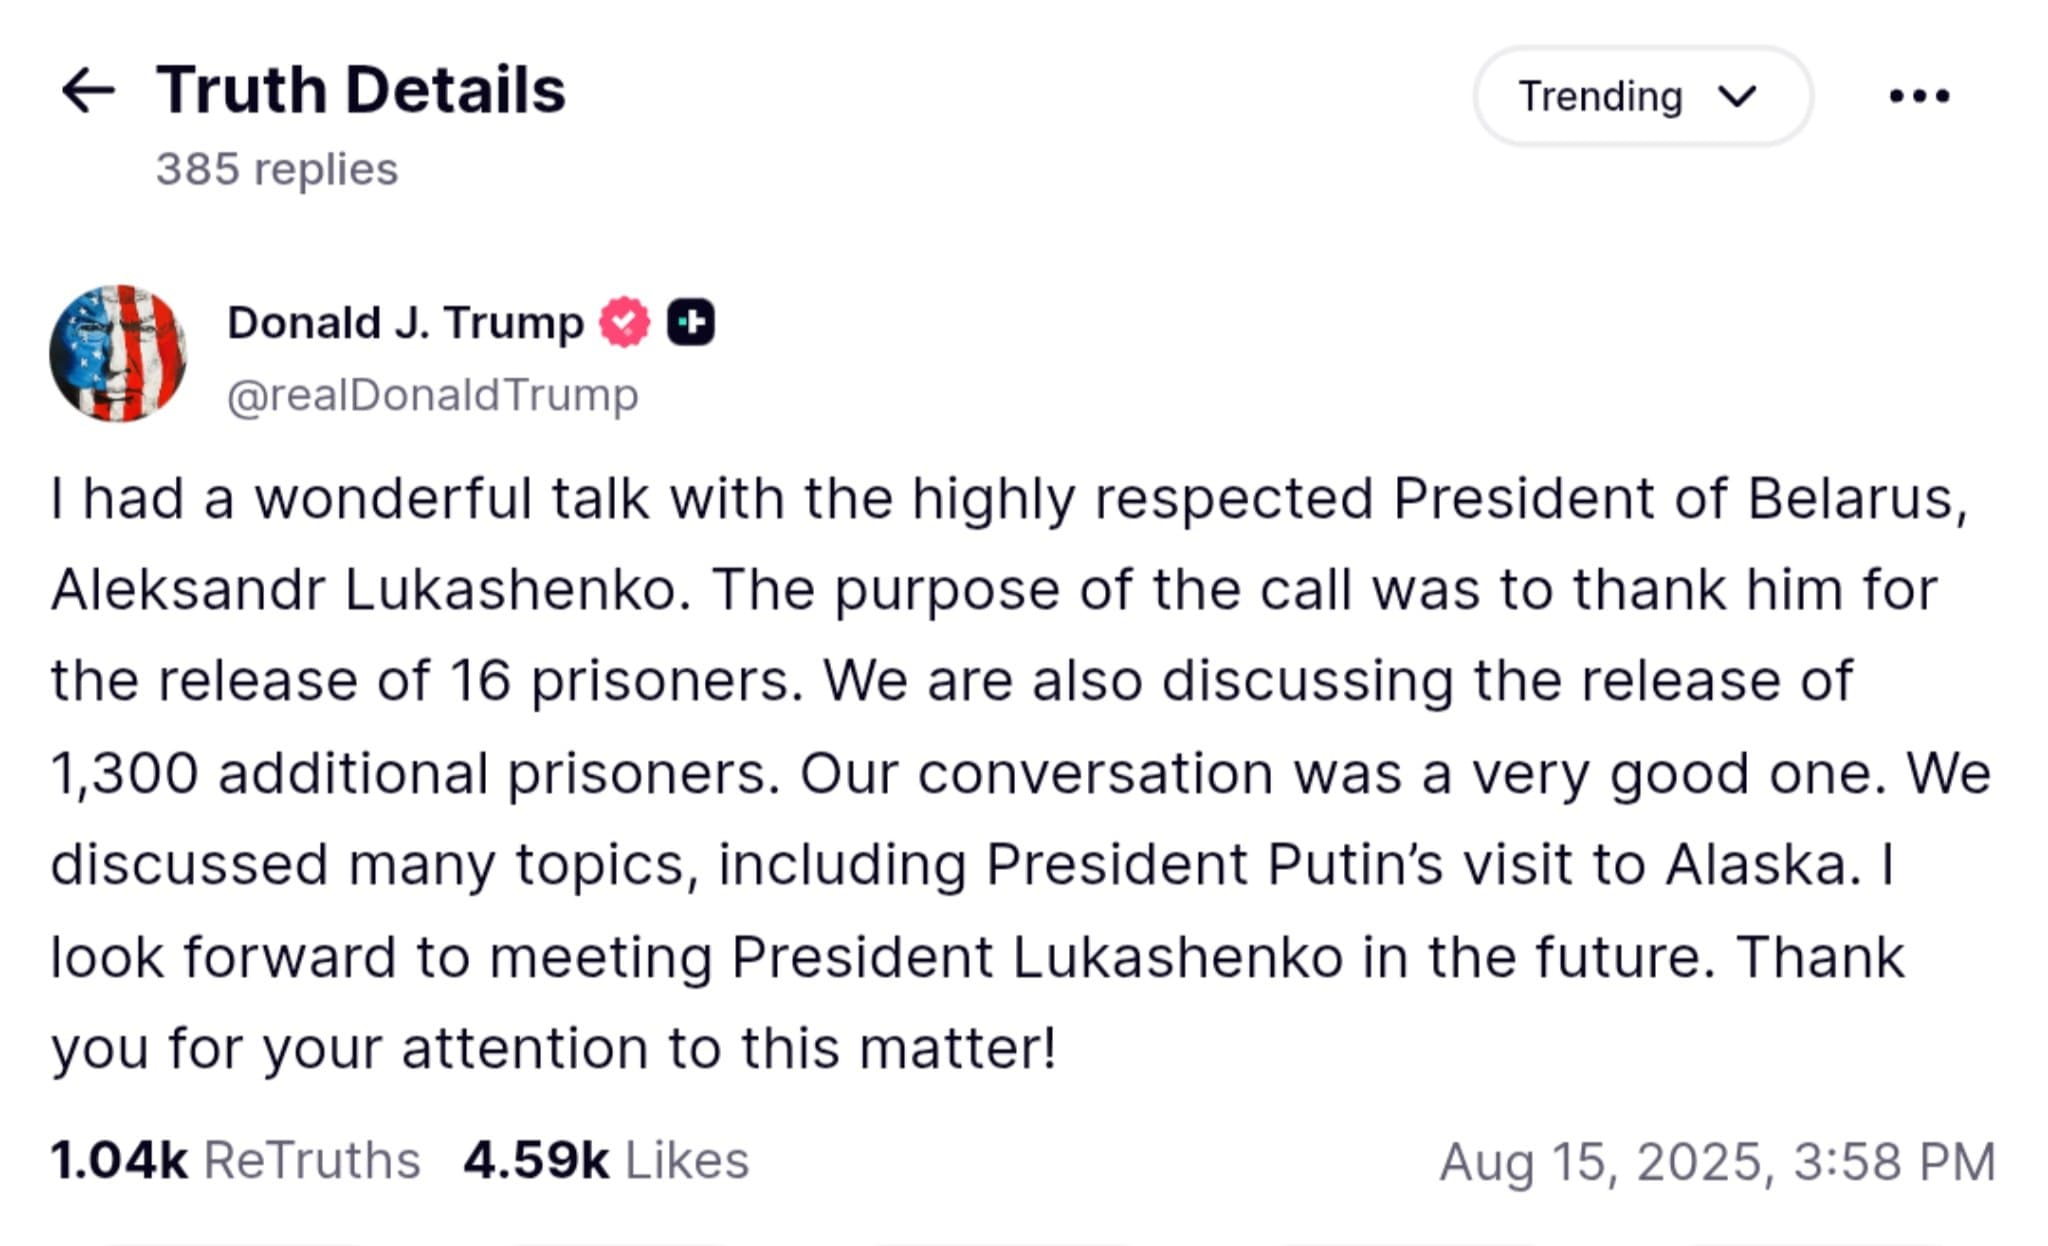This screenshot has width=2048, height=1246.
Task: Click the chevron beside Trending
Action: tap(1738, 96)
